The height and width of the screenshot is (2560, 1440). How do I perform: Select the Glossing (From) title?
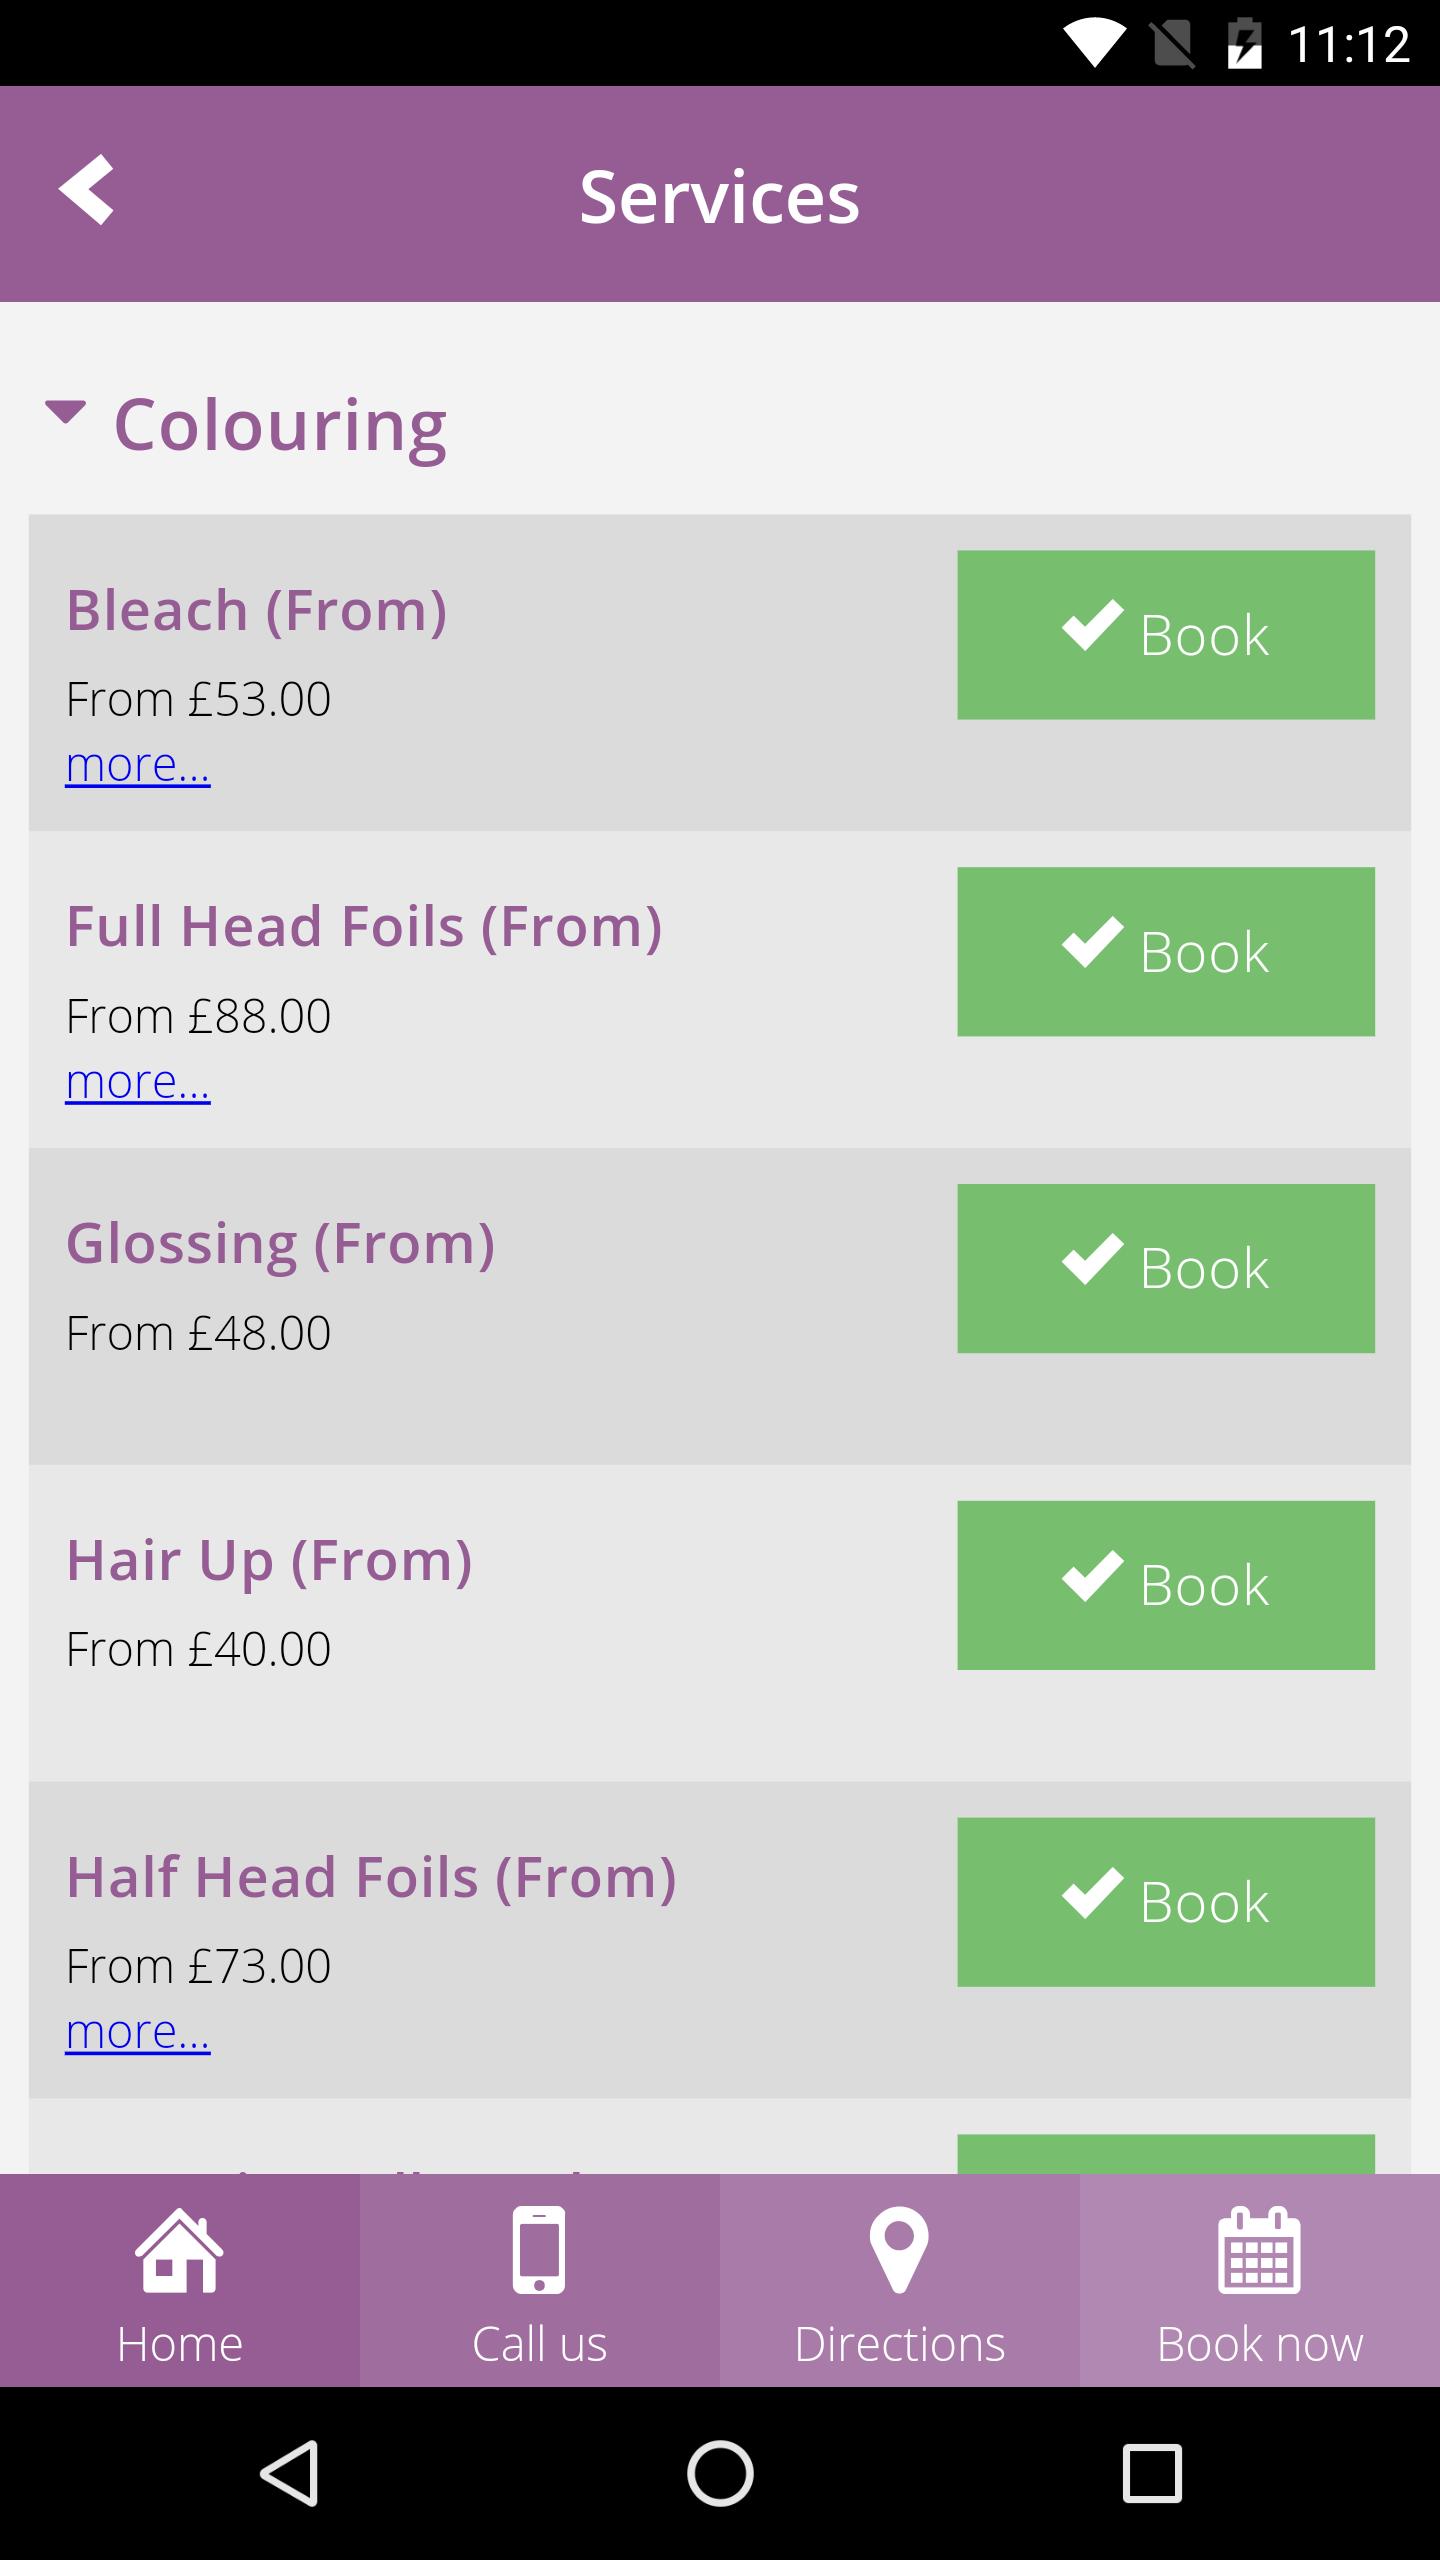pos(280,1244)
